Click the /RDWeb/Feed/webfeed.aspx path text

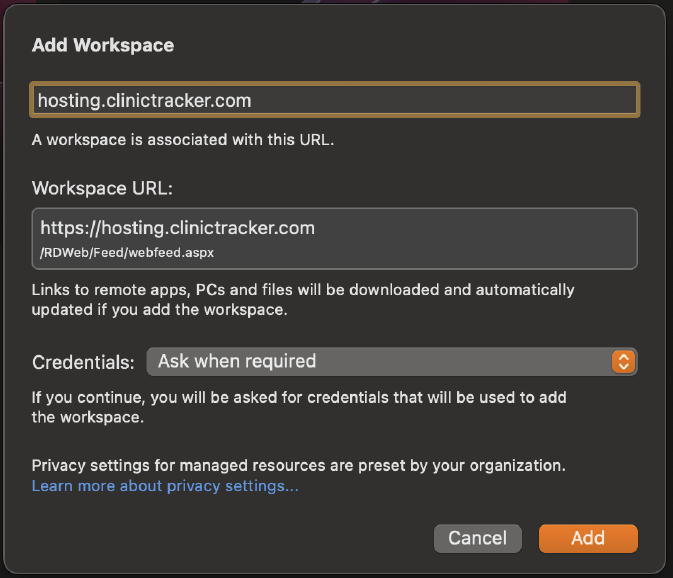tap(127, 252)
